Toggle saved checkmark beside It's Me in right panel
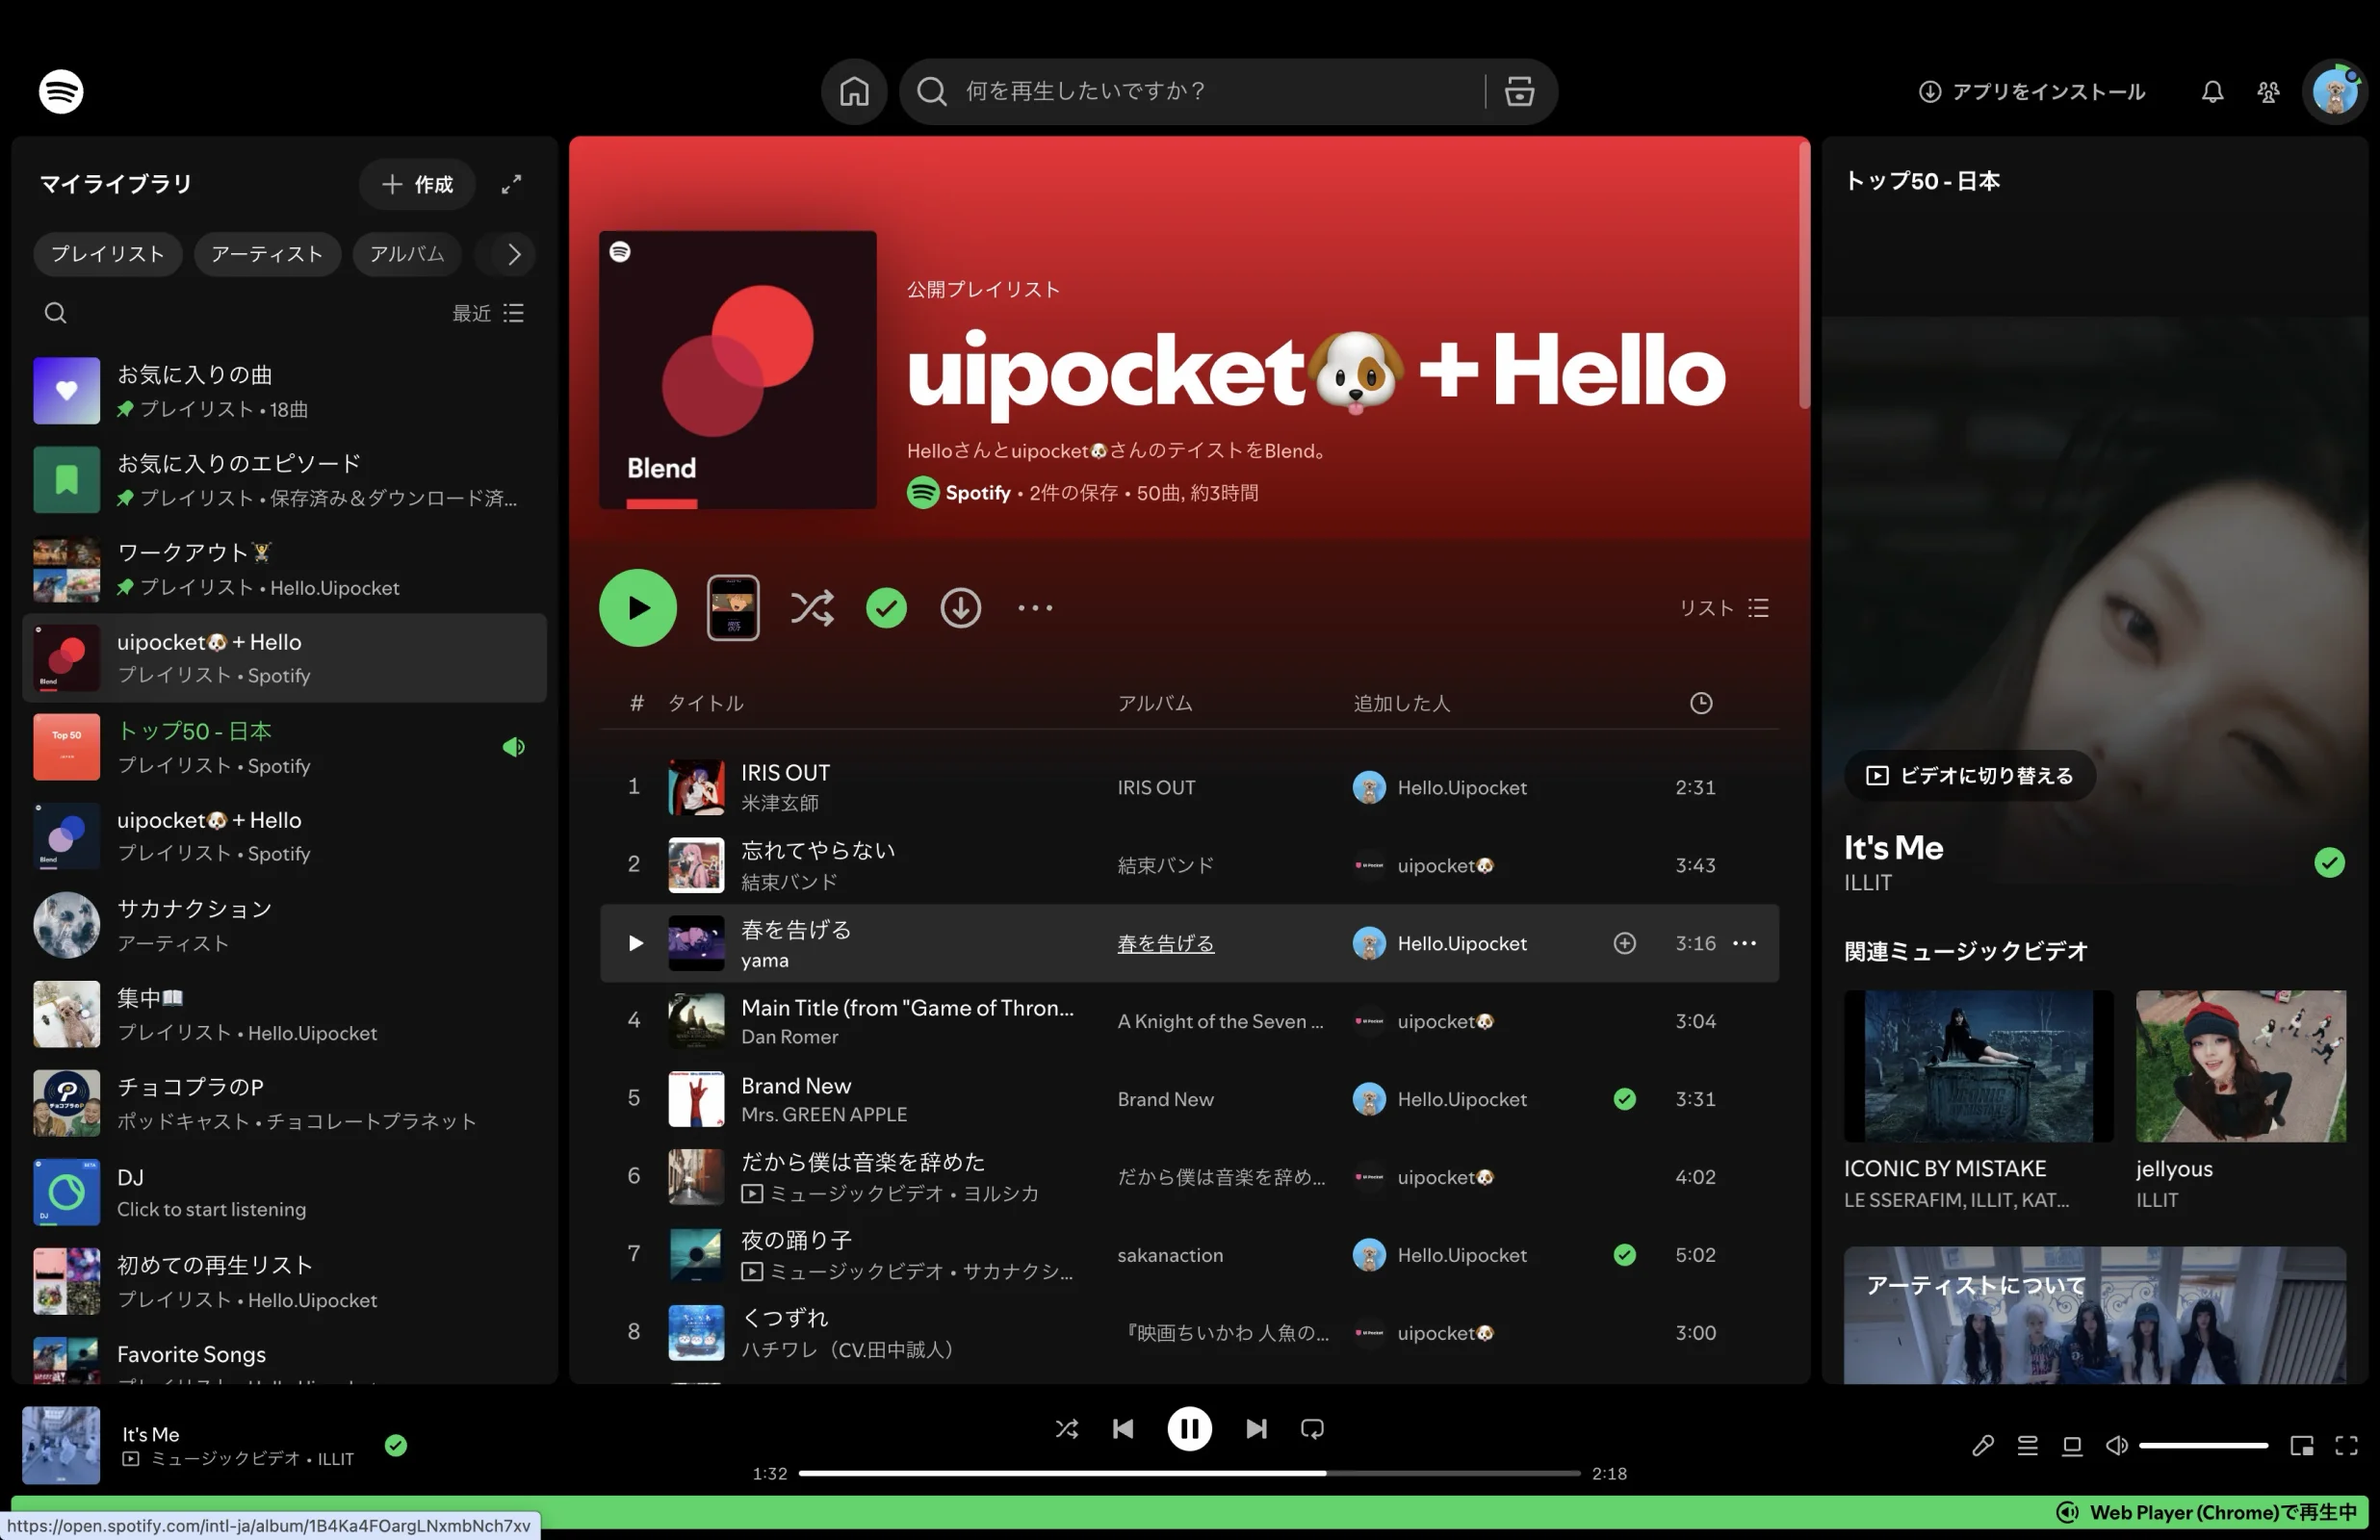This screenshot has width=2380, height=1540. click(x=2329, y=863)
